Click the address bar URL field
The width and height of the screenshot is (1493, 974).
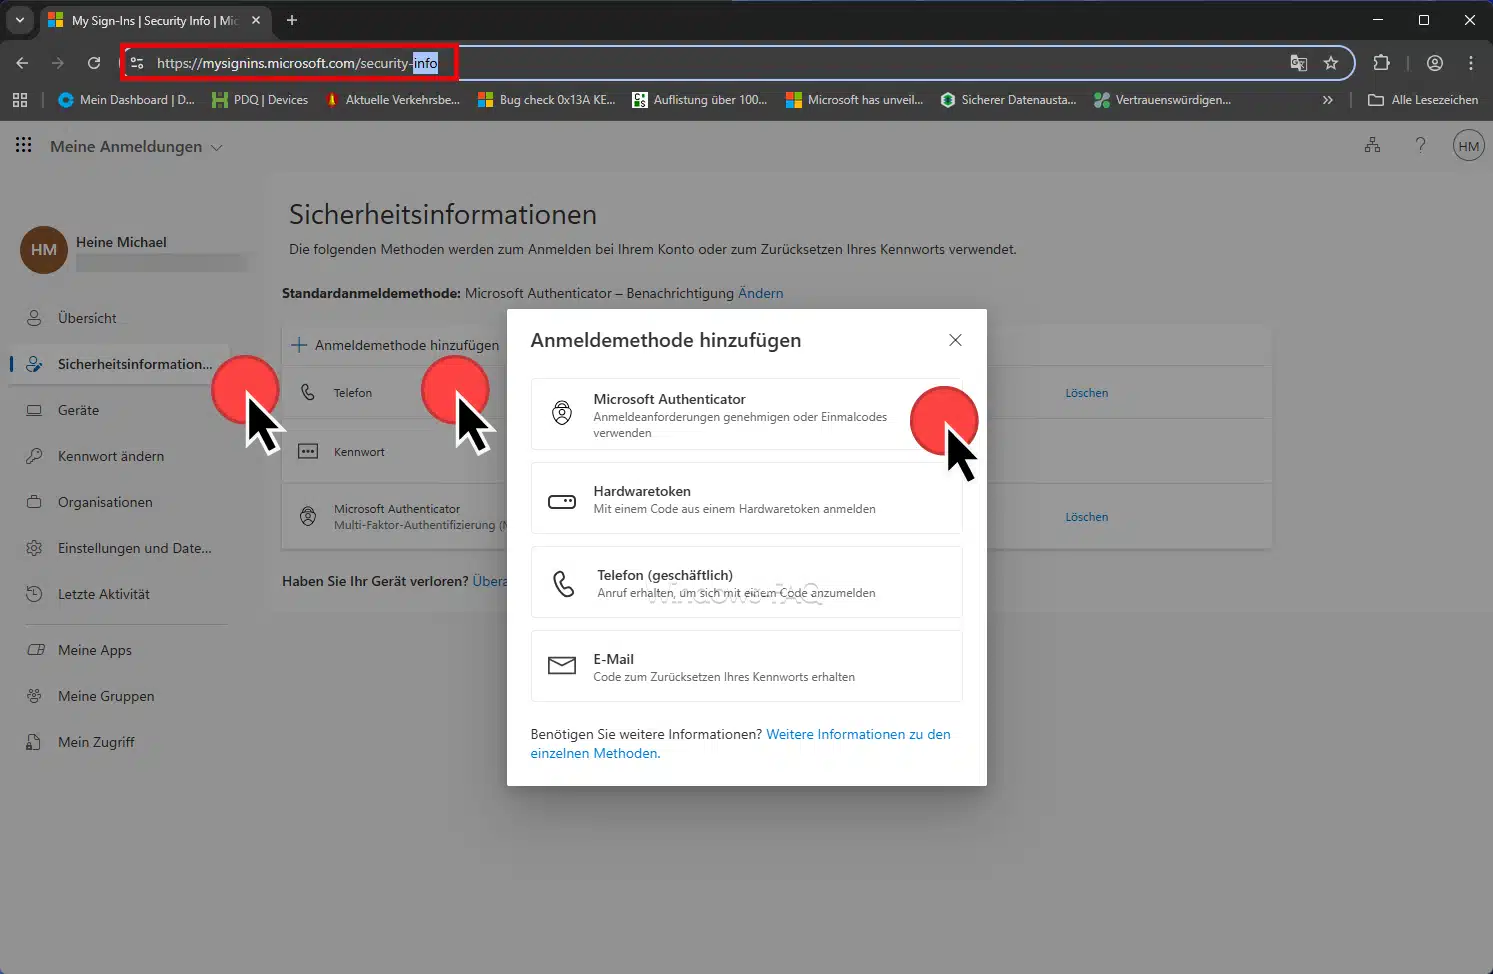[x=700, y=63]
